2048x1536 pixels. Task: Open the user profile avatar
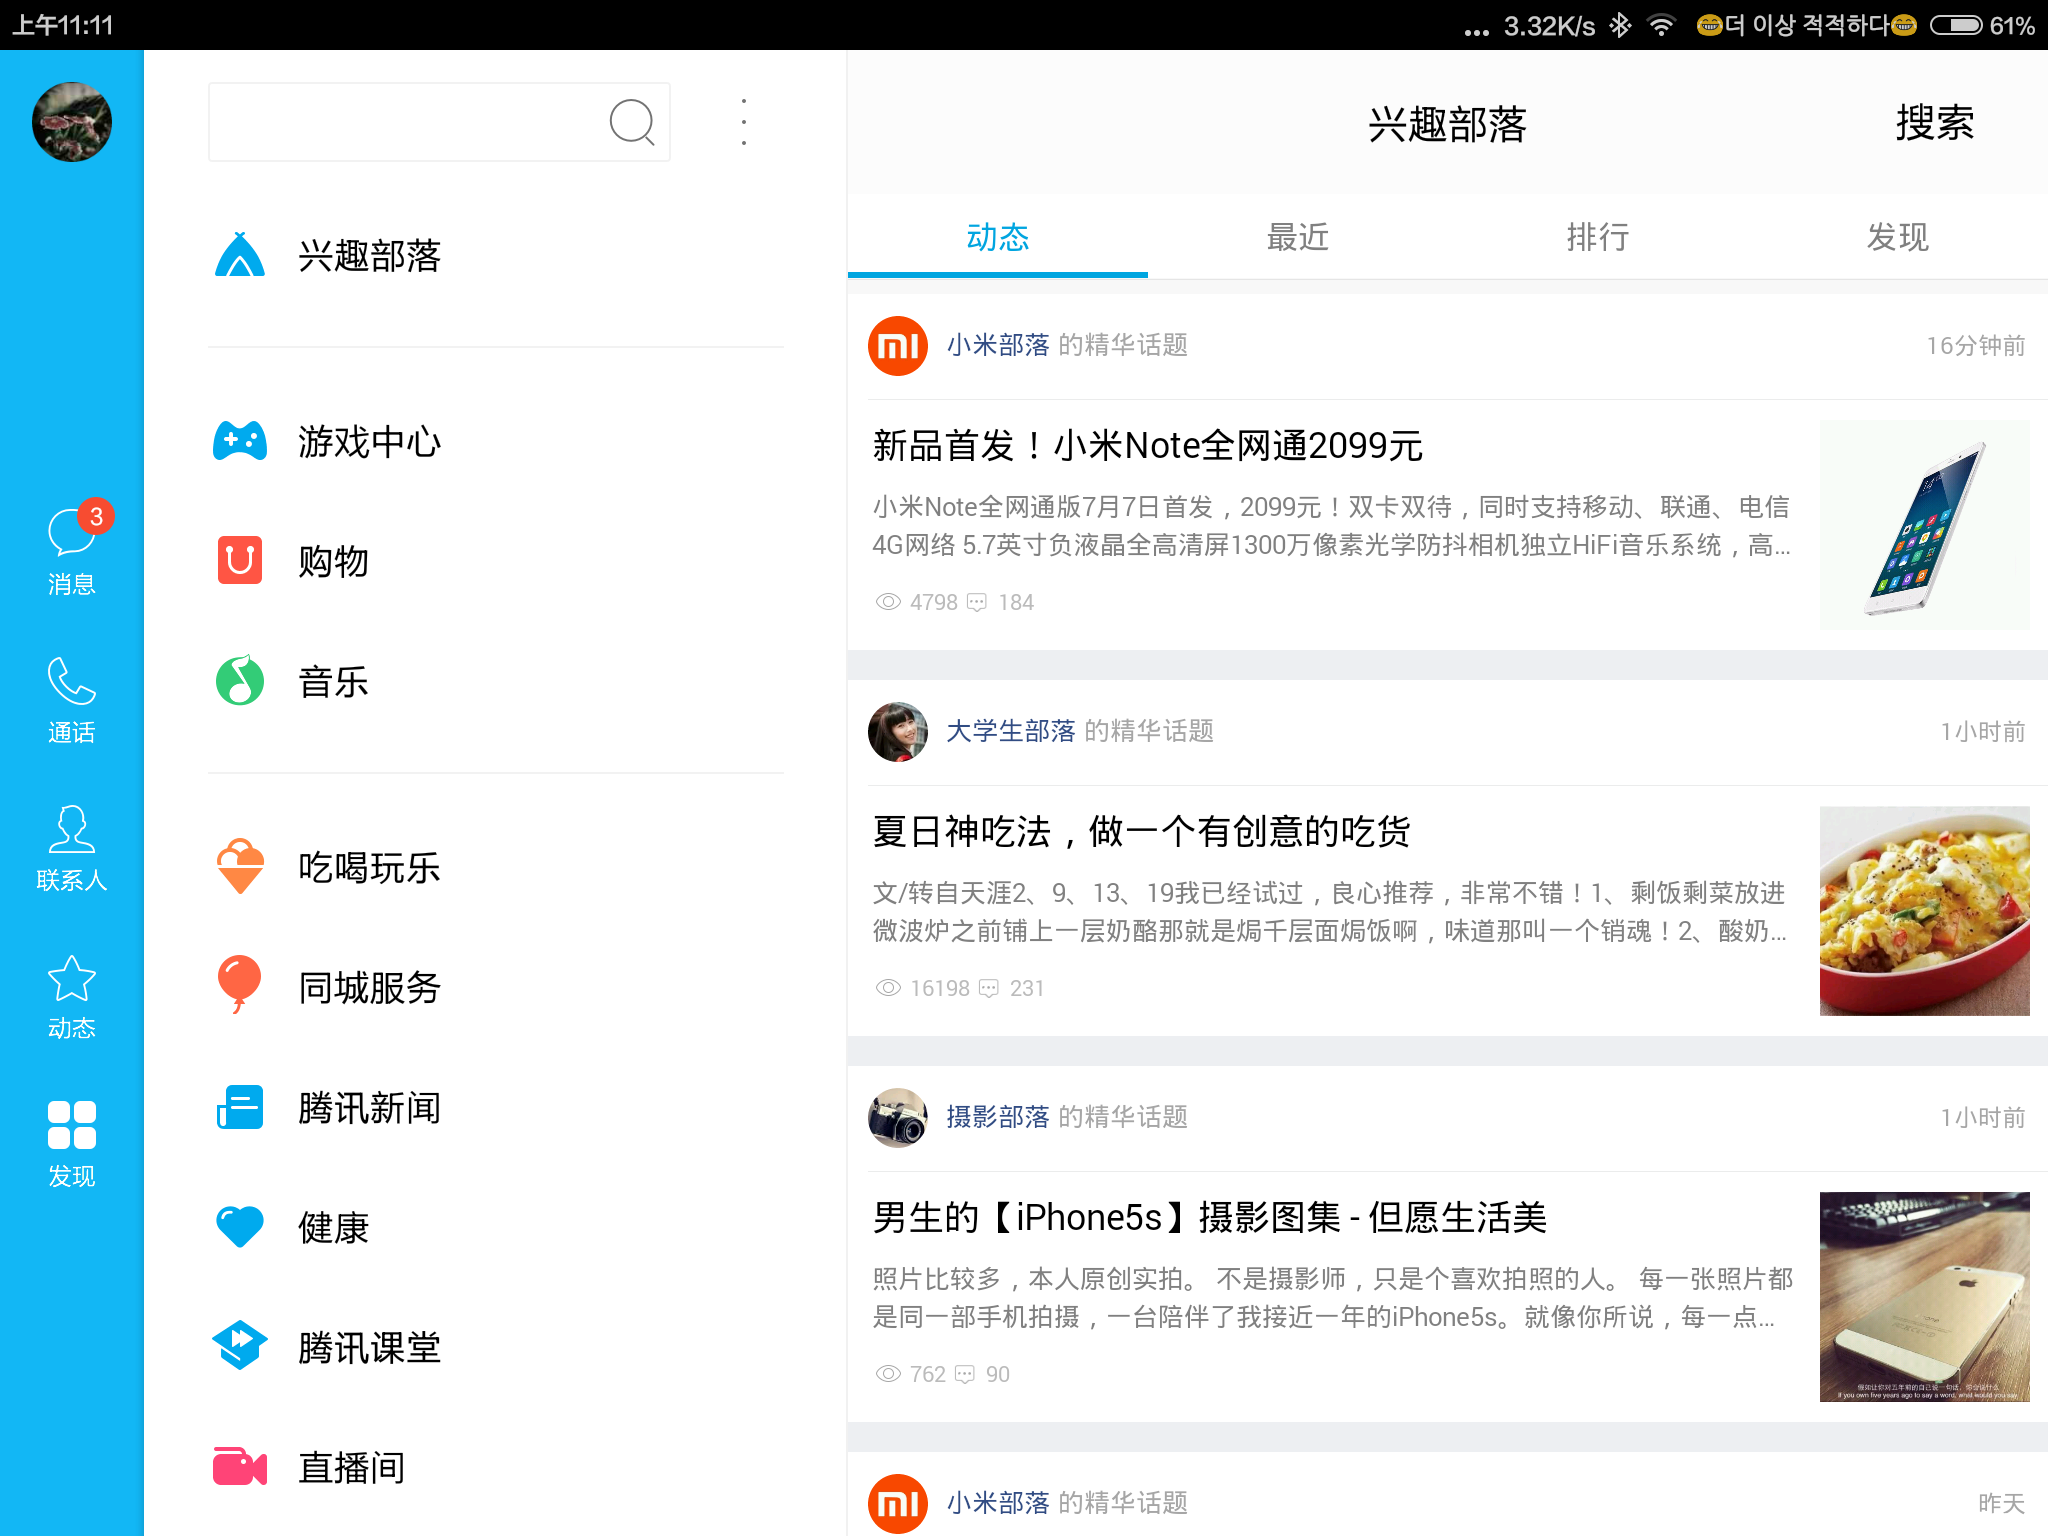tap(72, 122)
